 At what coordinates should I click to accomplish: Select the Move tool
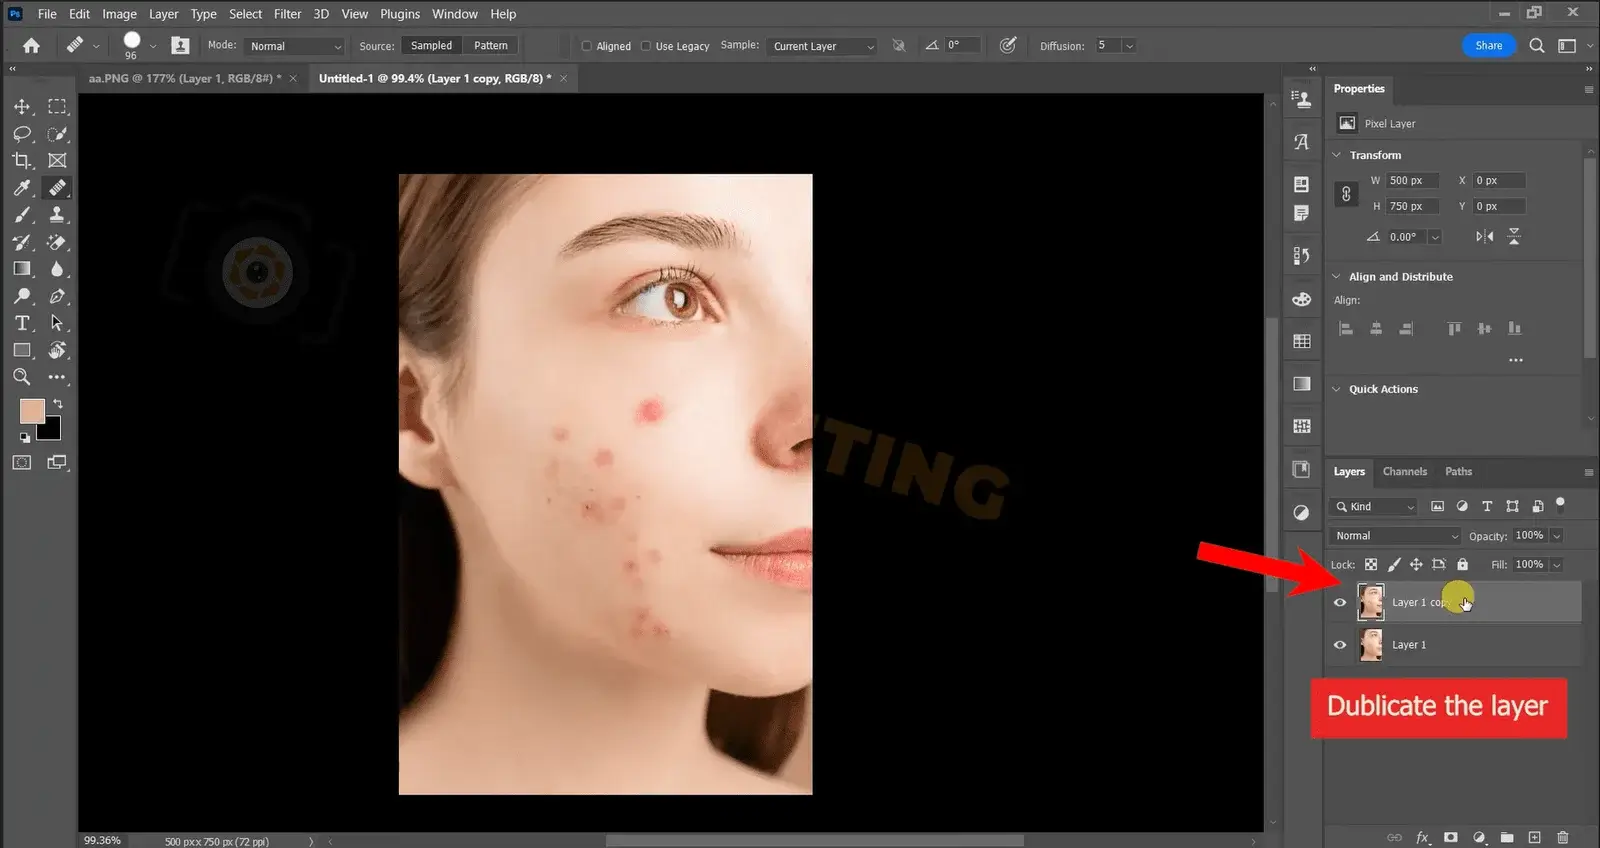(x=22, y=107)
